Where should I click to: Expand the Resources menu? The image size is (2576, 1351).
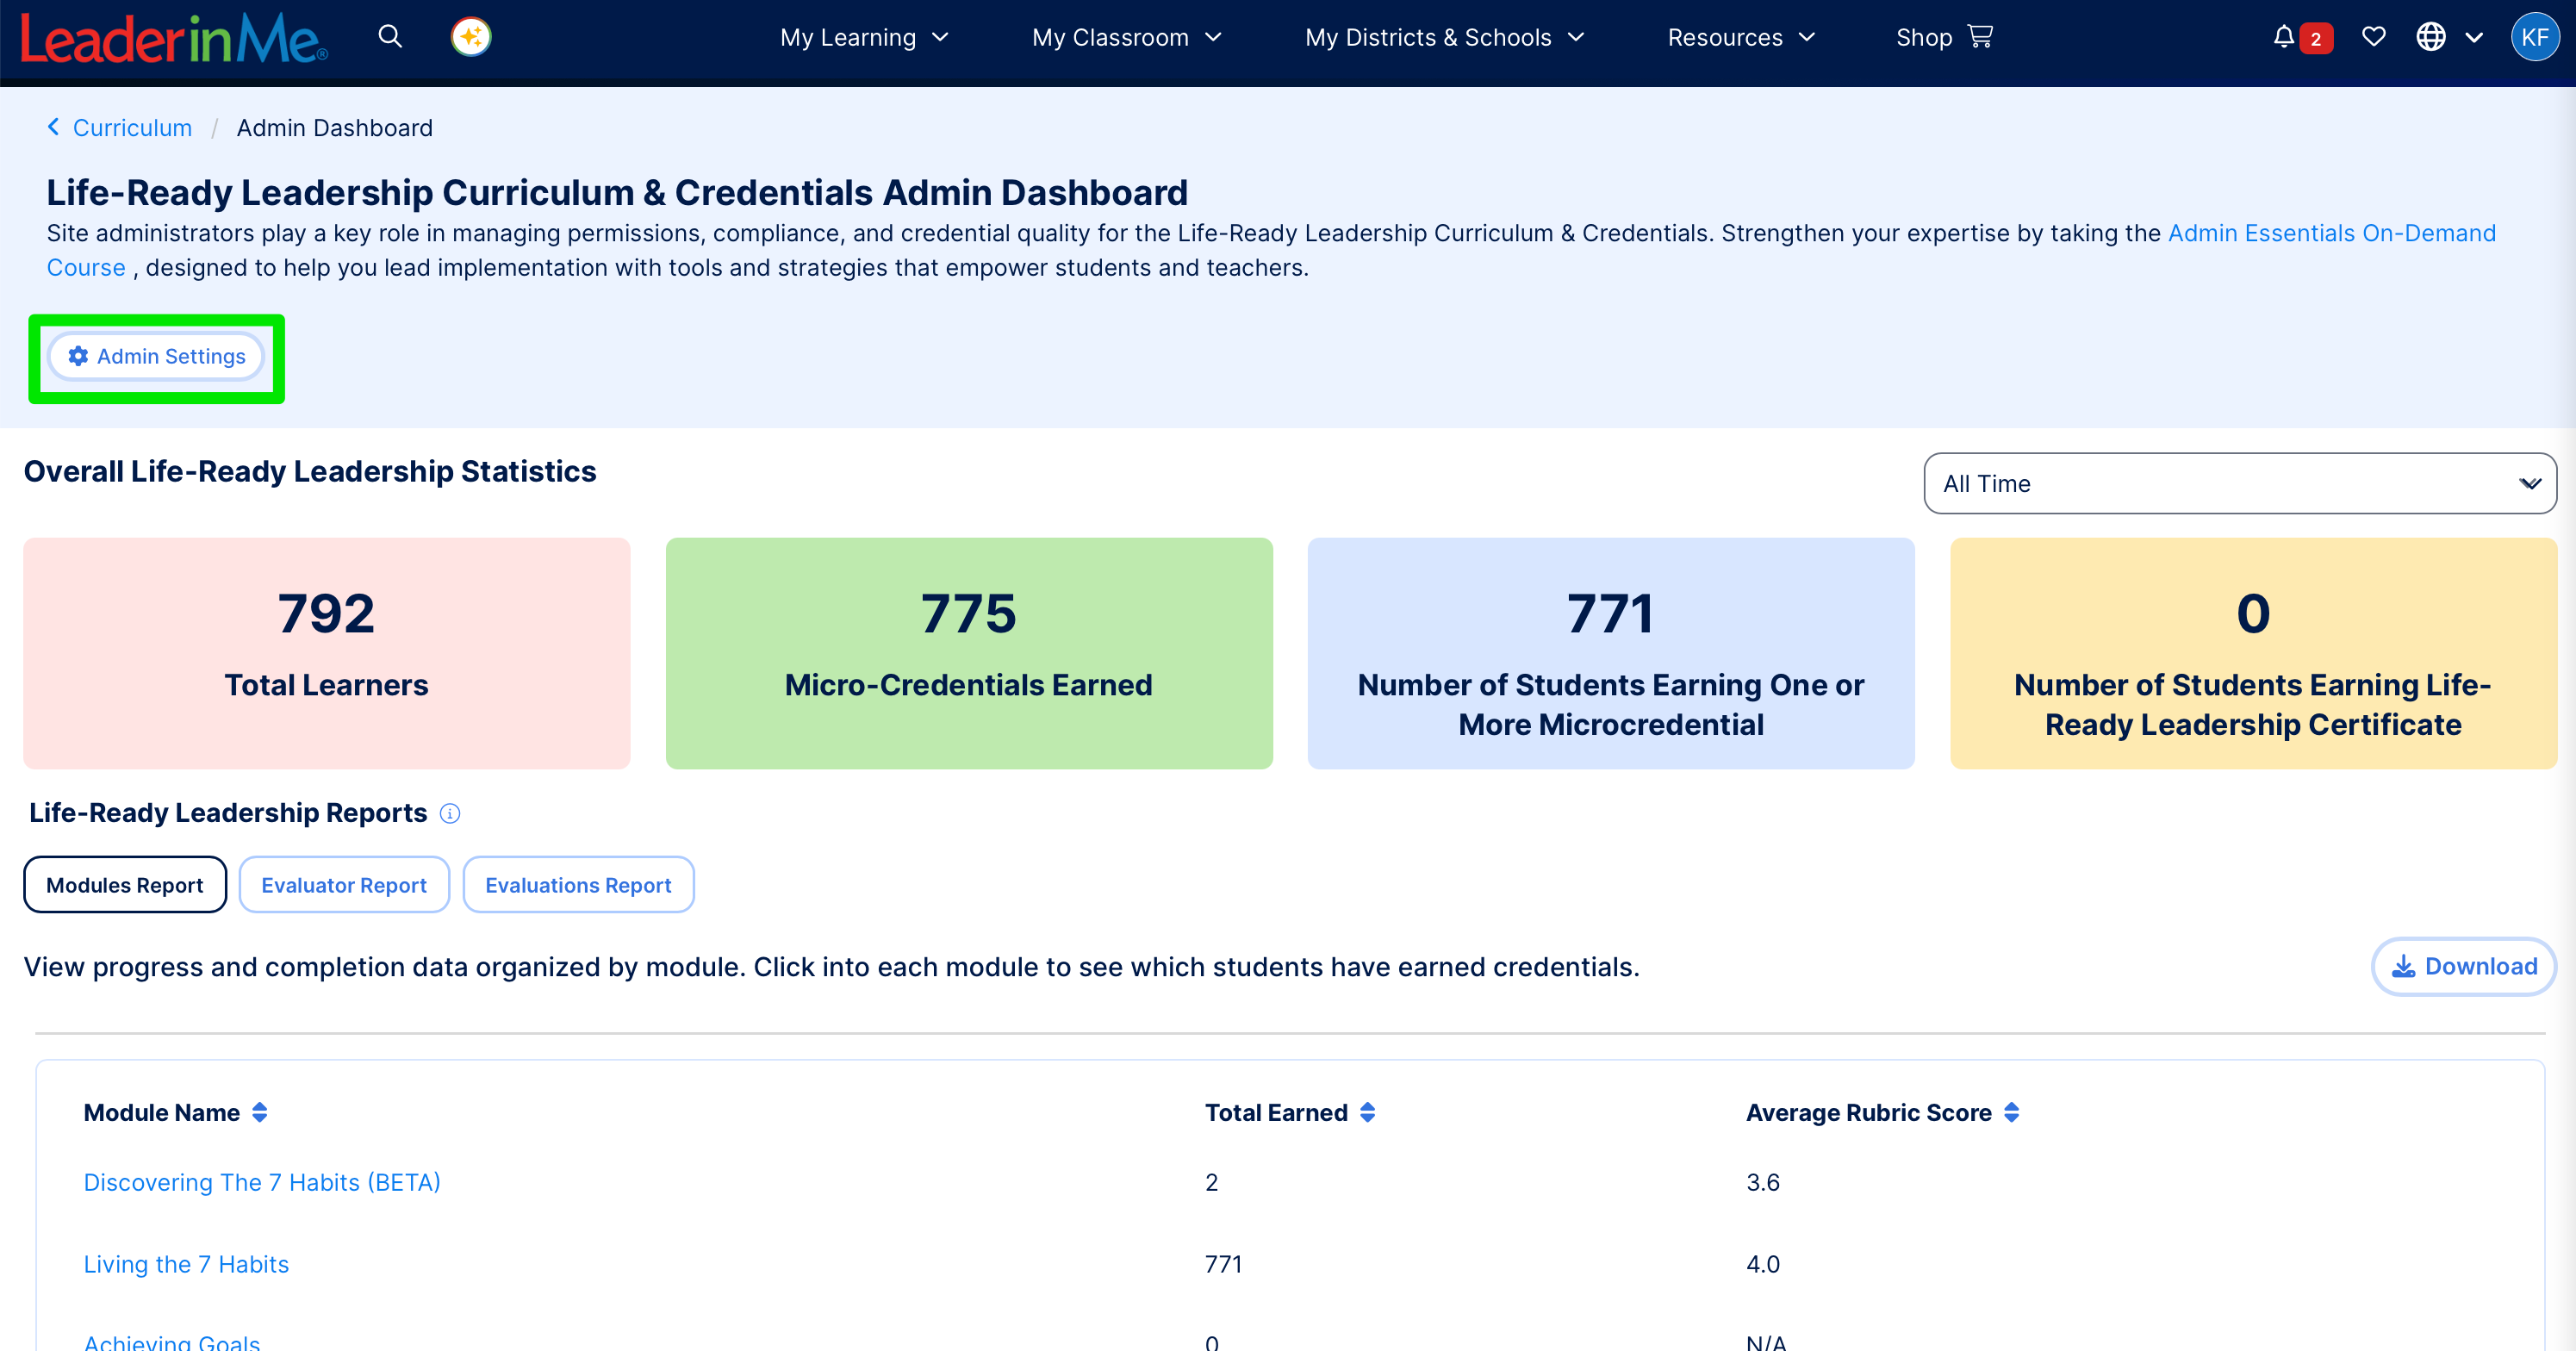[1741, 38]
